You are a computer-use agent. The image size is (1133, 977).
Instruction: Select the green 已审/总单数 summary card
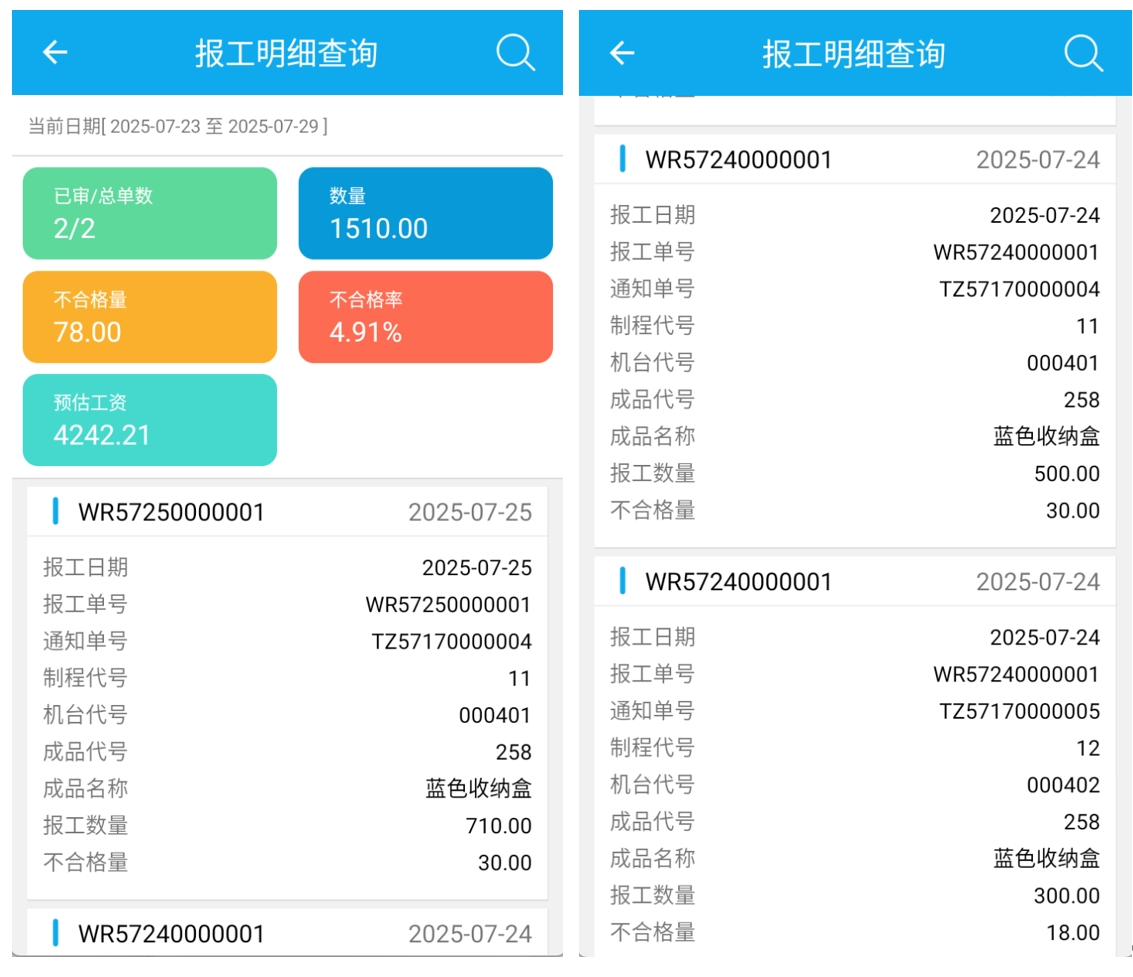(x=150, y=213)
